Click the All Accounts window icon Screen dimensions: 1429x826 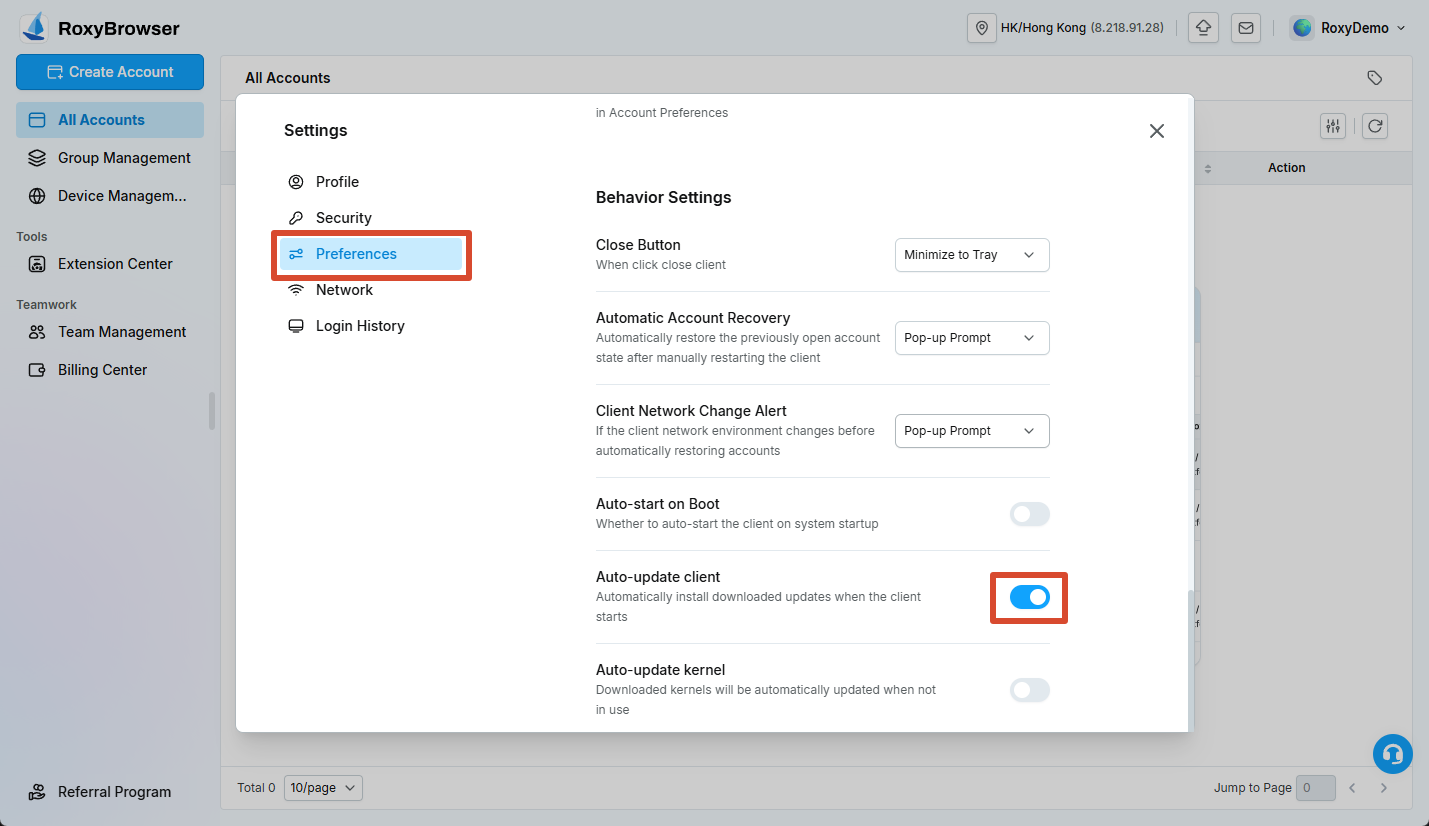37,120
